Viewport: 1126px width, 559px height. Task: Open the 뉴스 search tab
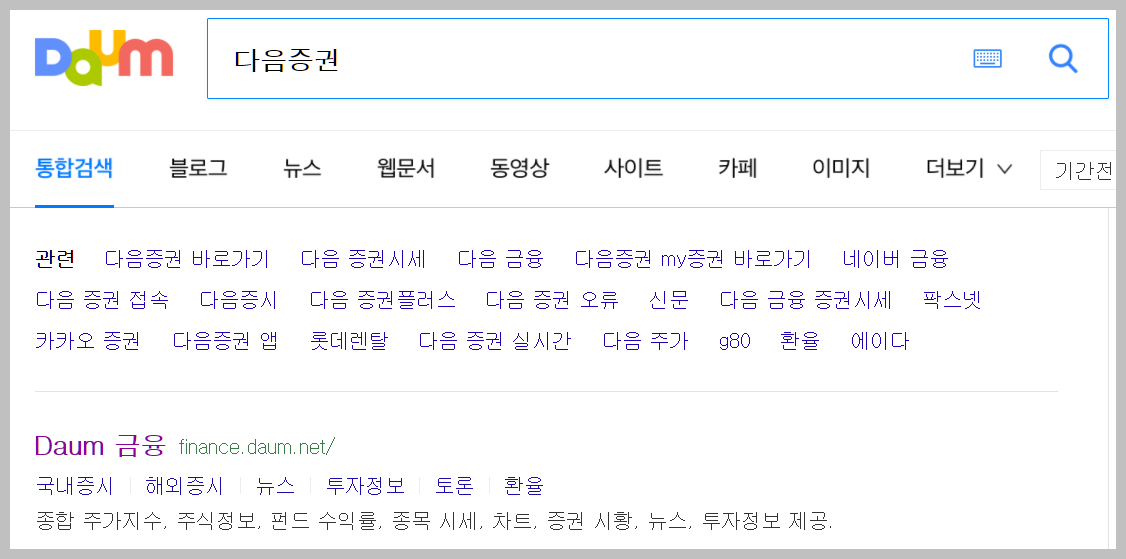302,169
